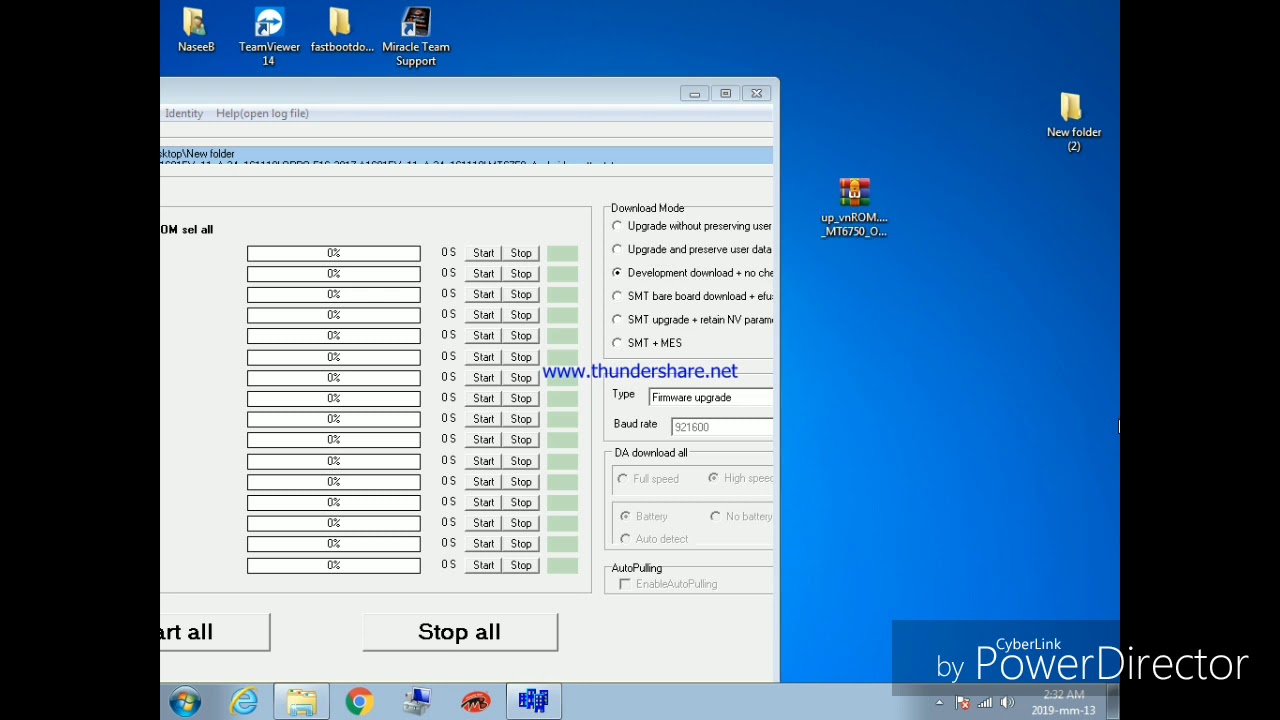The height and width of the screenshot is (720, 1280).
Task: Tick the EnableAutoPulling checkbox
Action: [x=625, y=584]
